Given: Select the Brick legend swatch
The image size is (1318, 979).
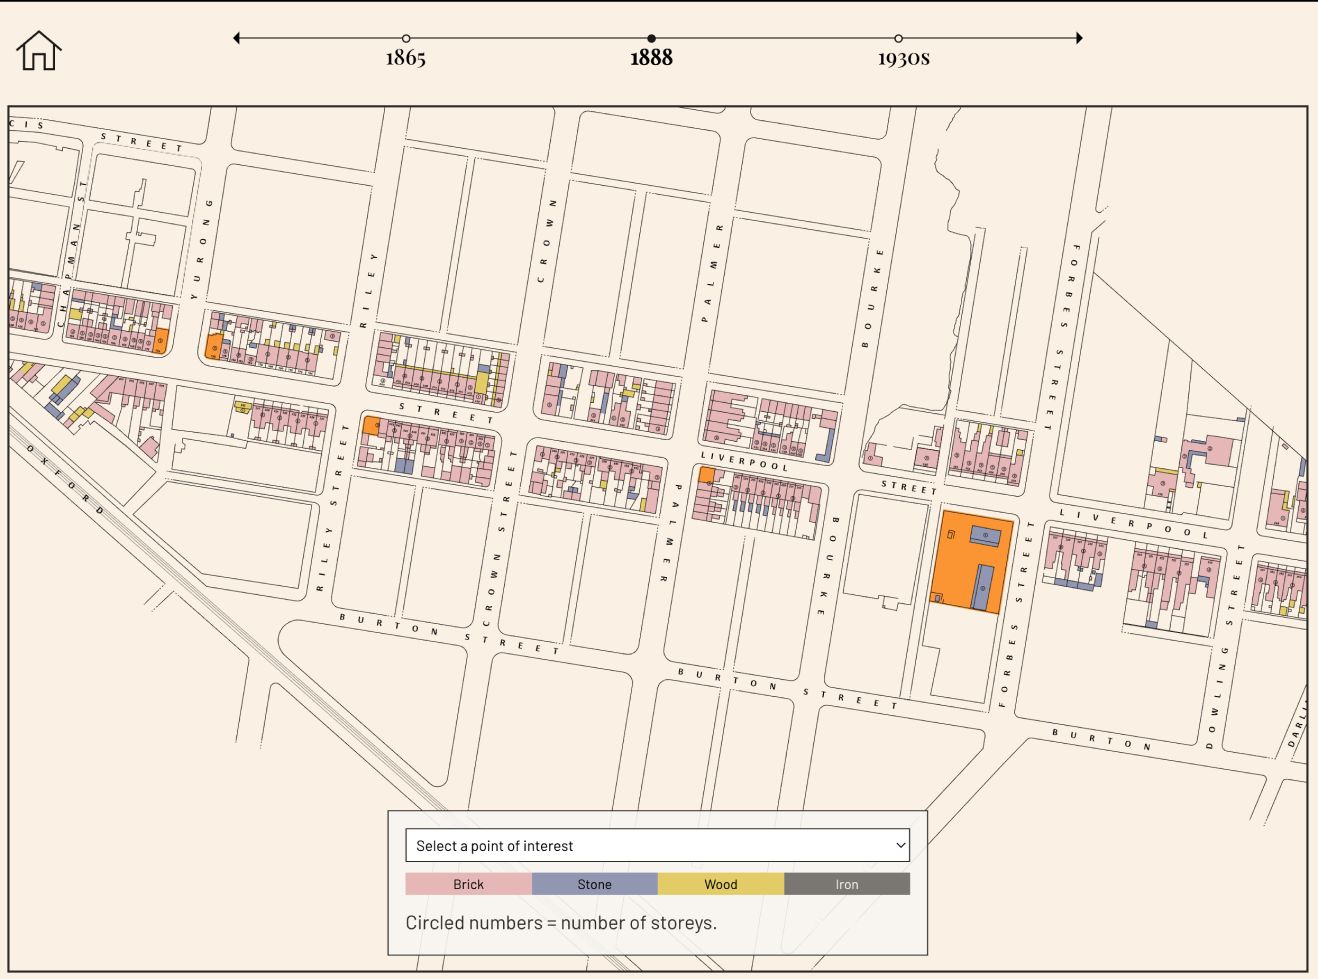Looking at the screenshot, I should click(467, 884).
